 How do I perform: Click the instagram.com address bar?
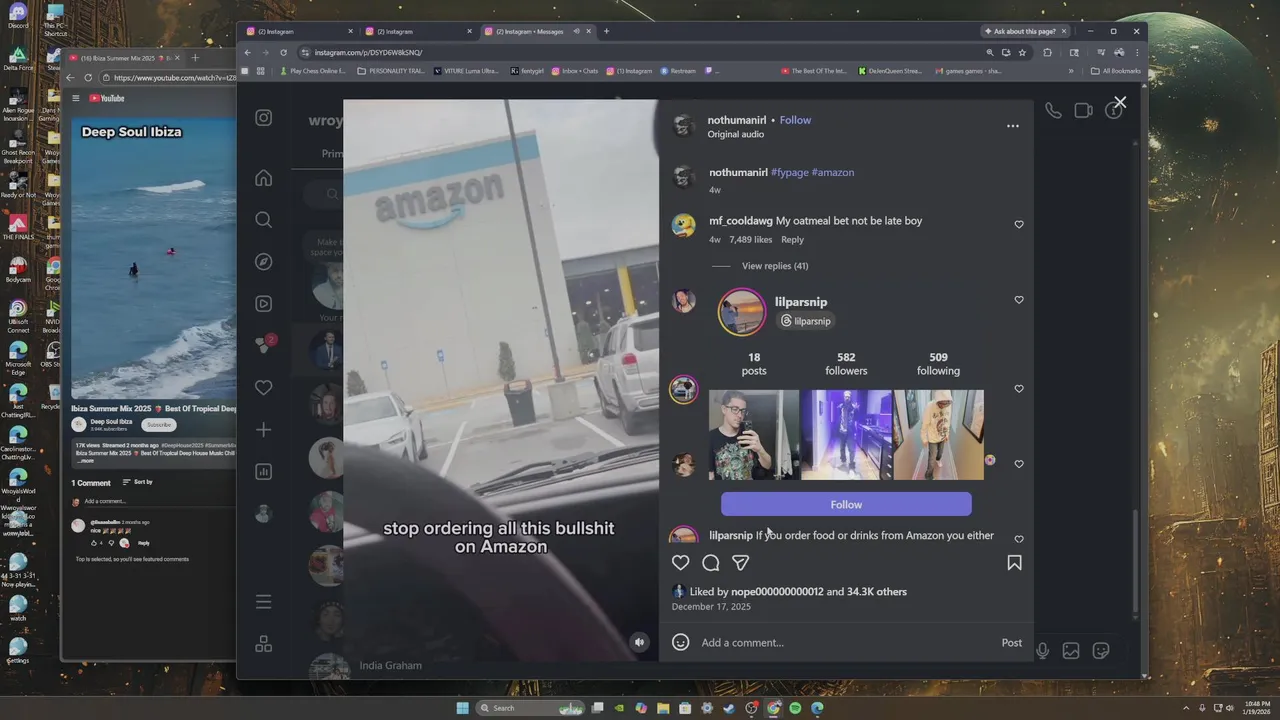tap(640, 52)
